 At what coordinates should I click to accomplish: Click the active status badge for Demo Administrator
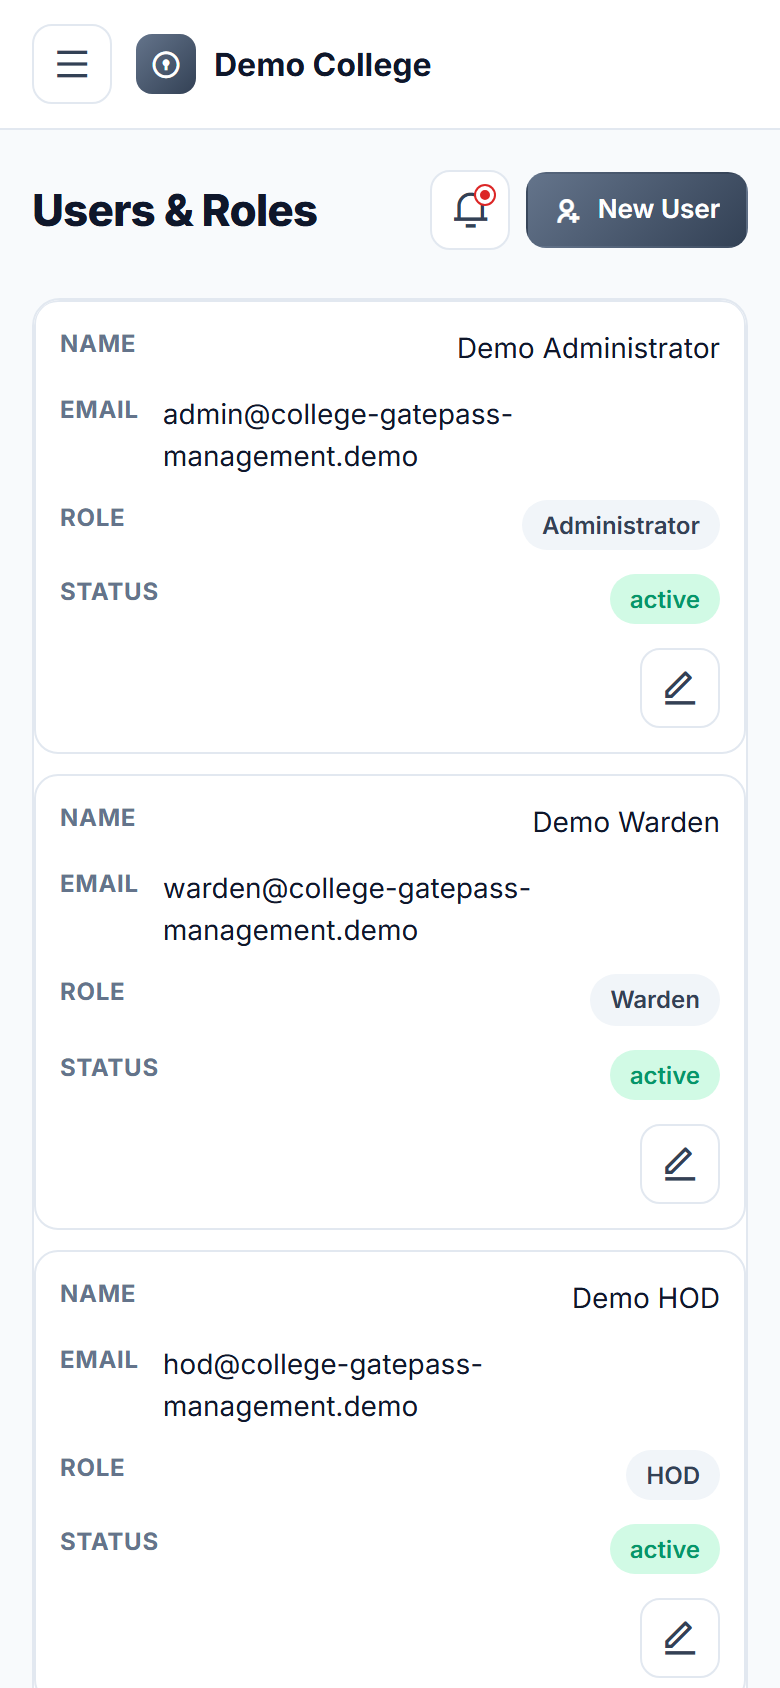(665, 599)
